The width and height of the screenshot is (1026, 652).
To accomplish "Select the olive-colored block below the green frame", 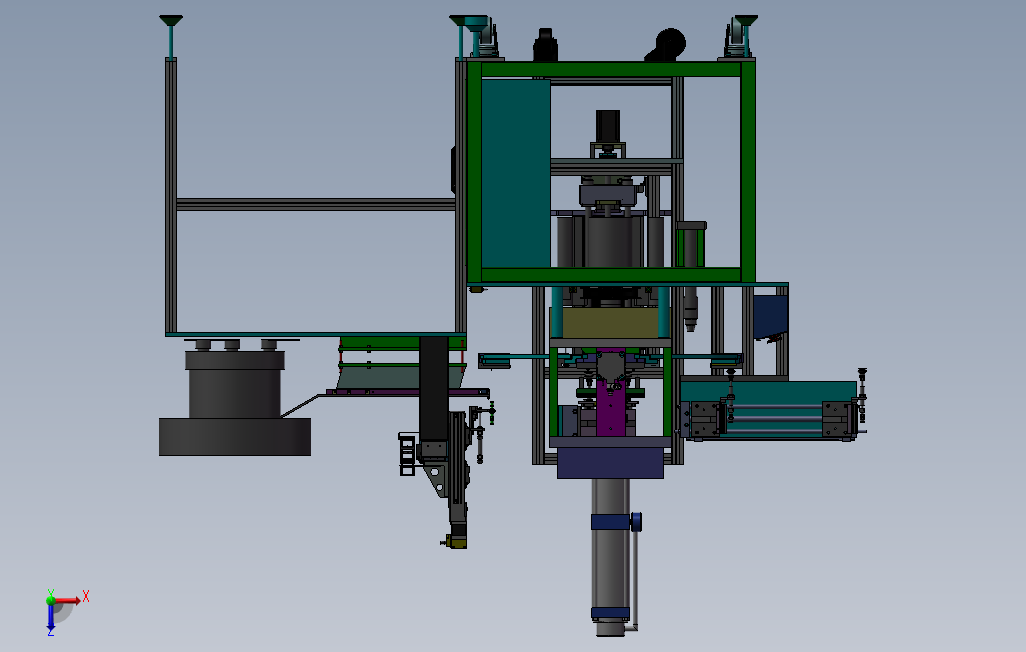I will click(x=610, y=323).
